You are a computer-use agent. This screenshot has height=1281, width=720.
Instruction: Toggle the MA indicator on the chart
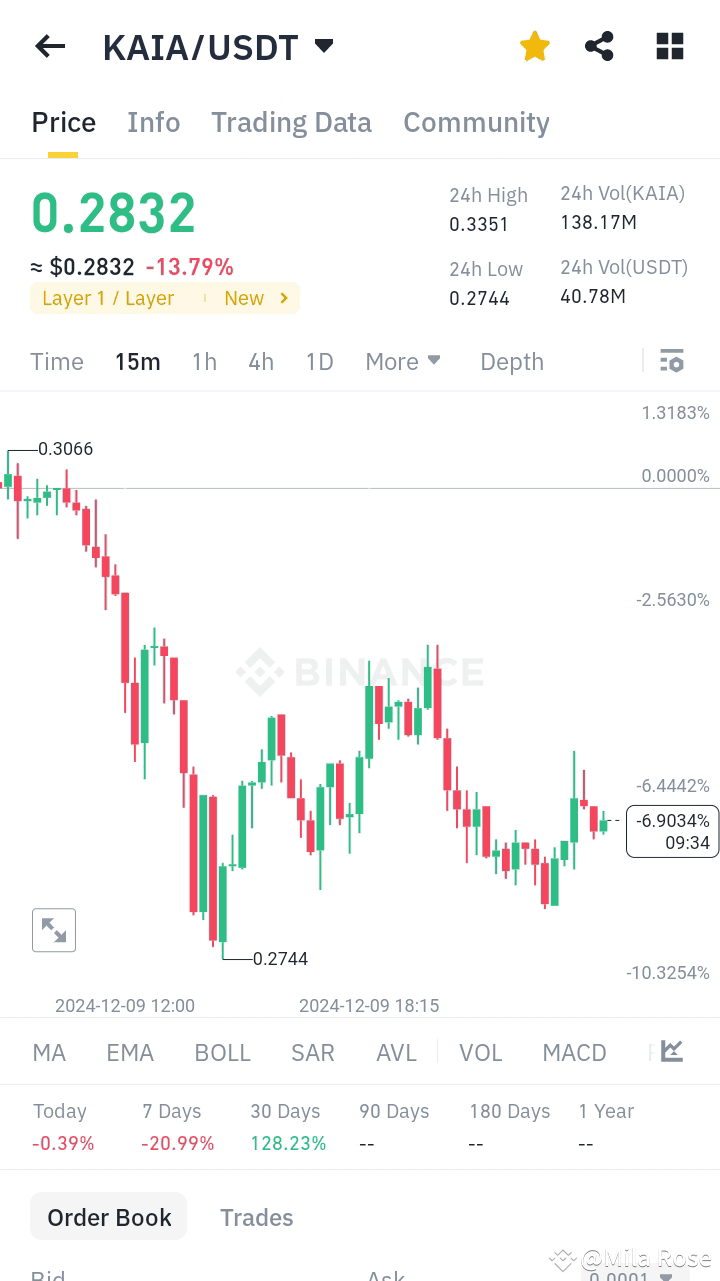point(48,1052)
